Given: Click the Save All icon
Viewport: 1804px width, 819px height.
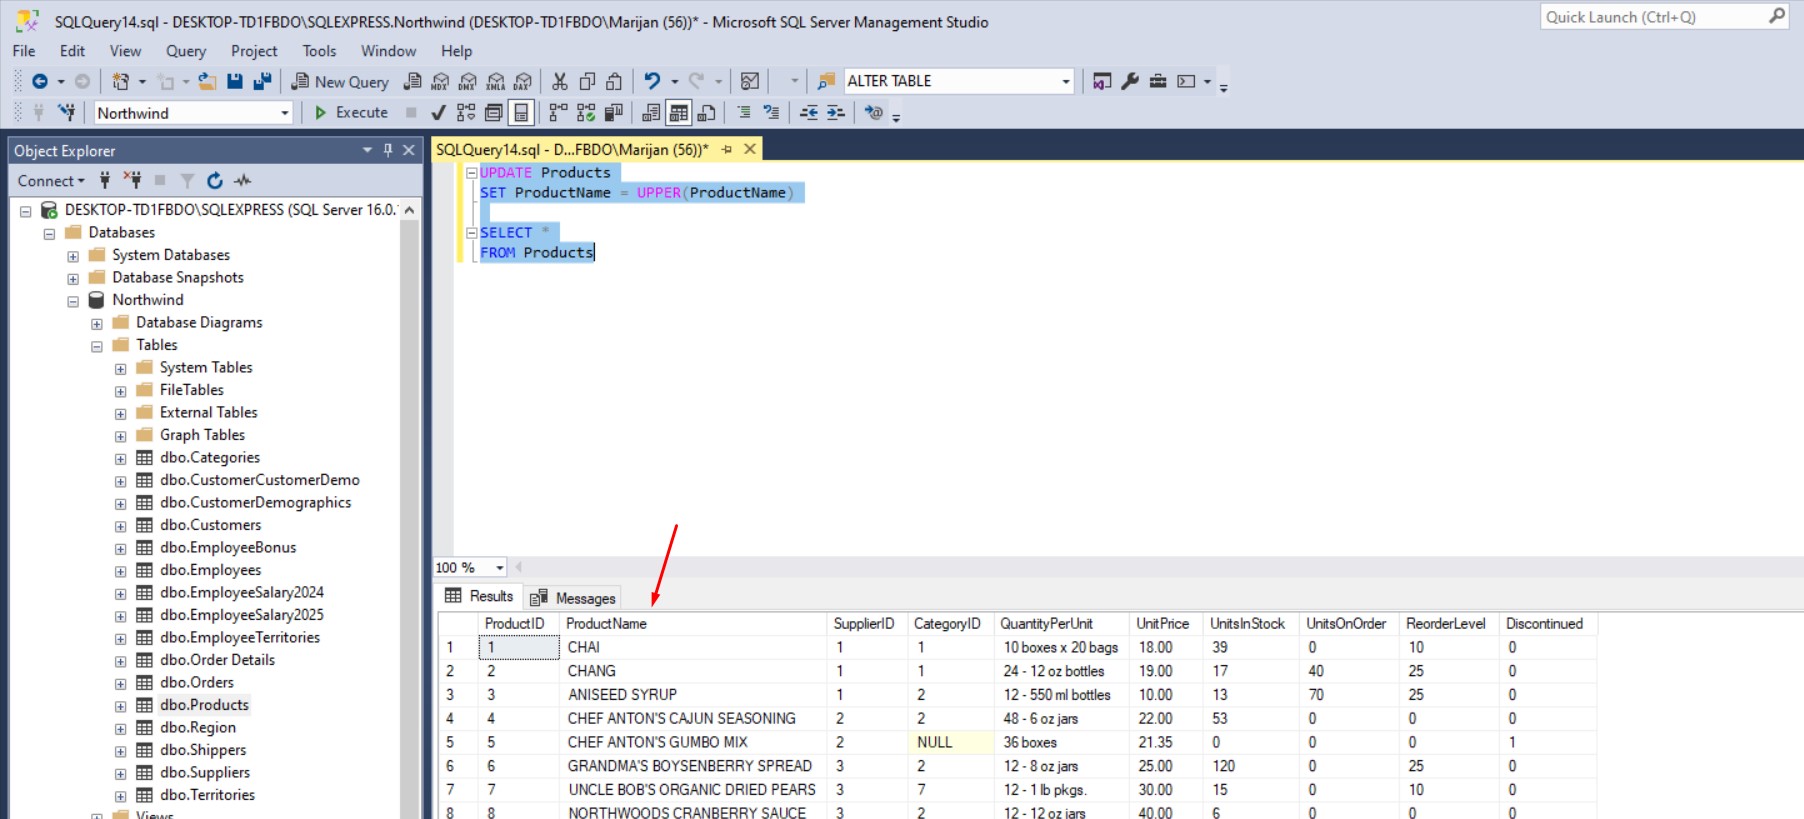Looking at the screenshot, I should tap(262, 82).
